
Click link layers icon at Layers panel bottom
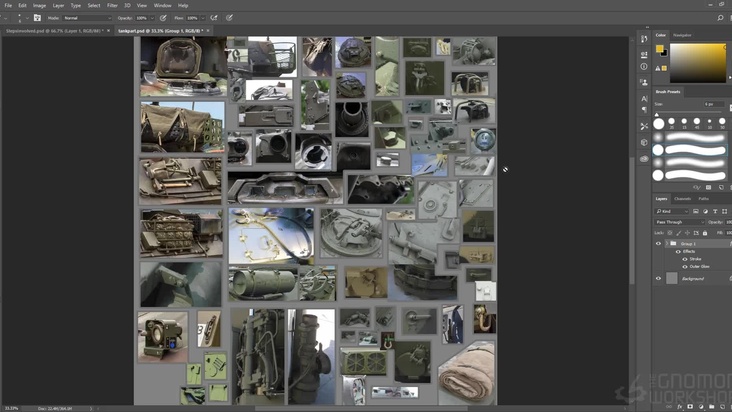669,407
